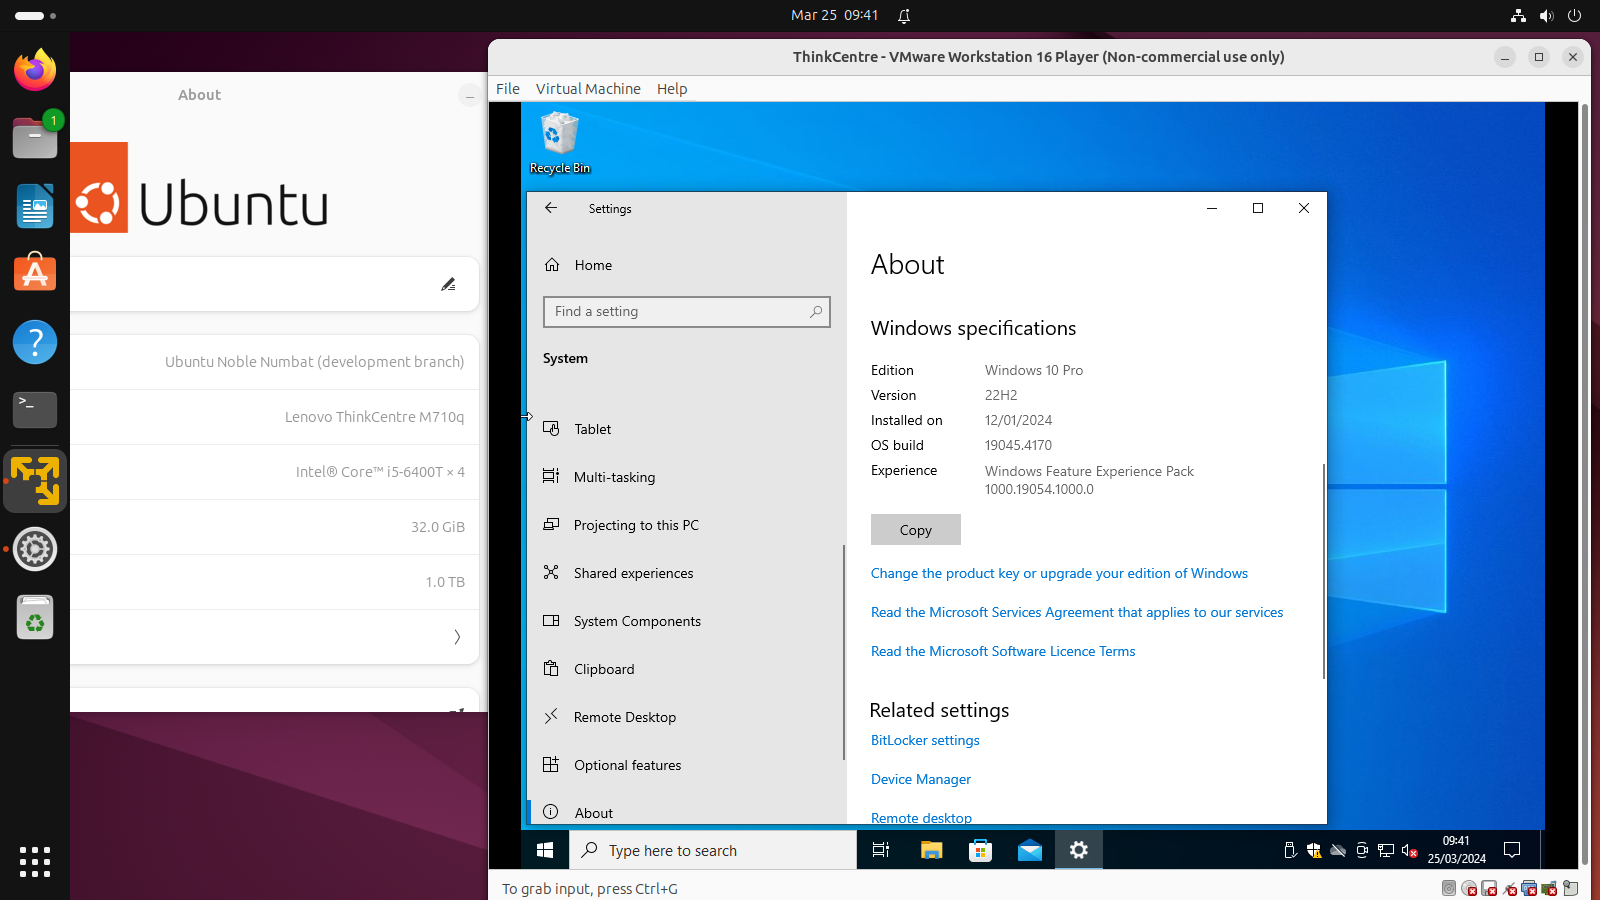Select Remote Desktop in Settings sidebar
This screenshot has width=1600, height=900.
pos(623,717)
